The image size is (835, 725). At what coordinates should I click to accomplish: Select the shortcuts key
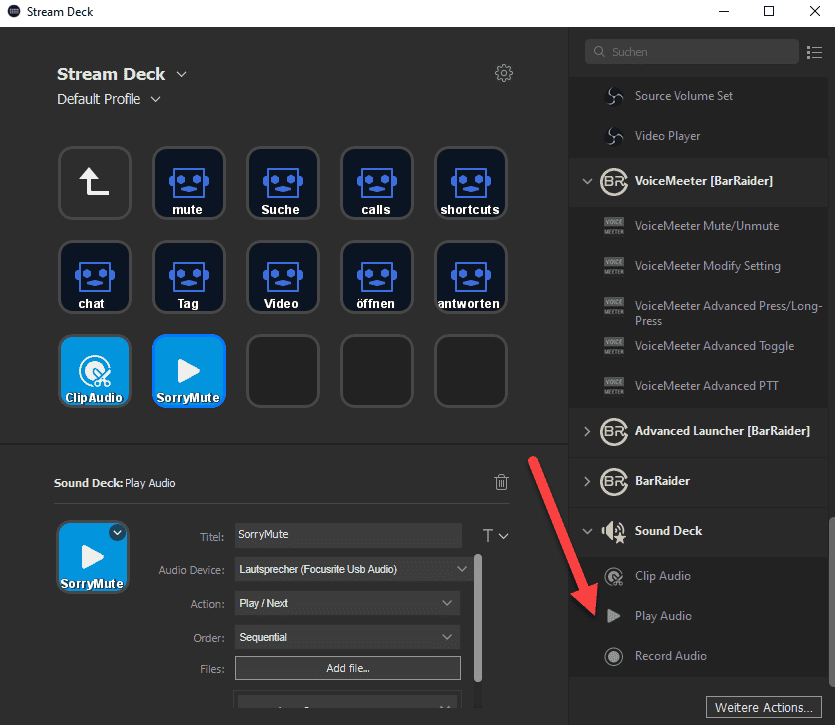click(471, 183)
